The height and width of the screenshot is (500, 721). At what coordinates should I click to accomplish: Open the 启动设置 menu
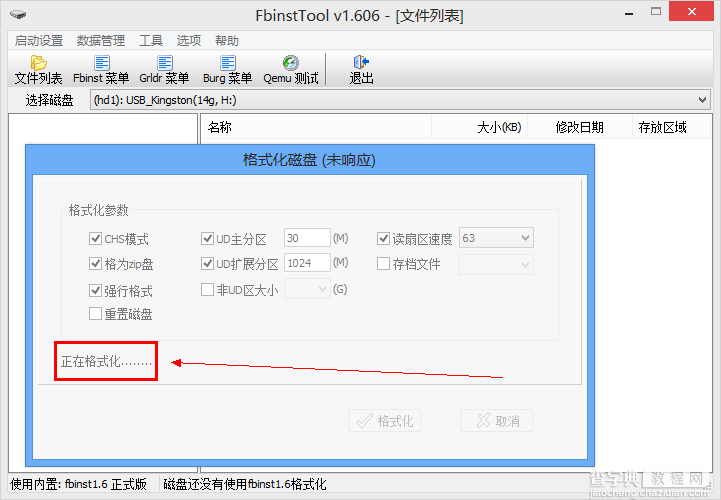(39, 40)
